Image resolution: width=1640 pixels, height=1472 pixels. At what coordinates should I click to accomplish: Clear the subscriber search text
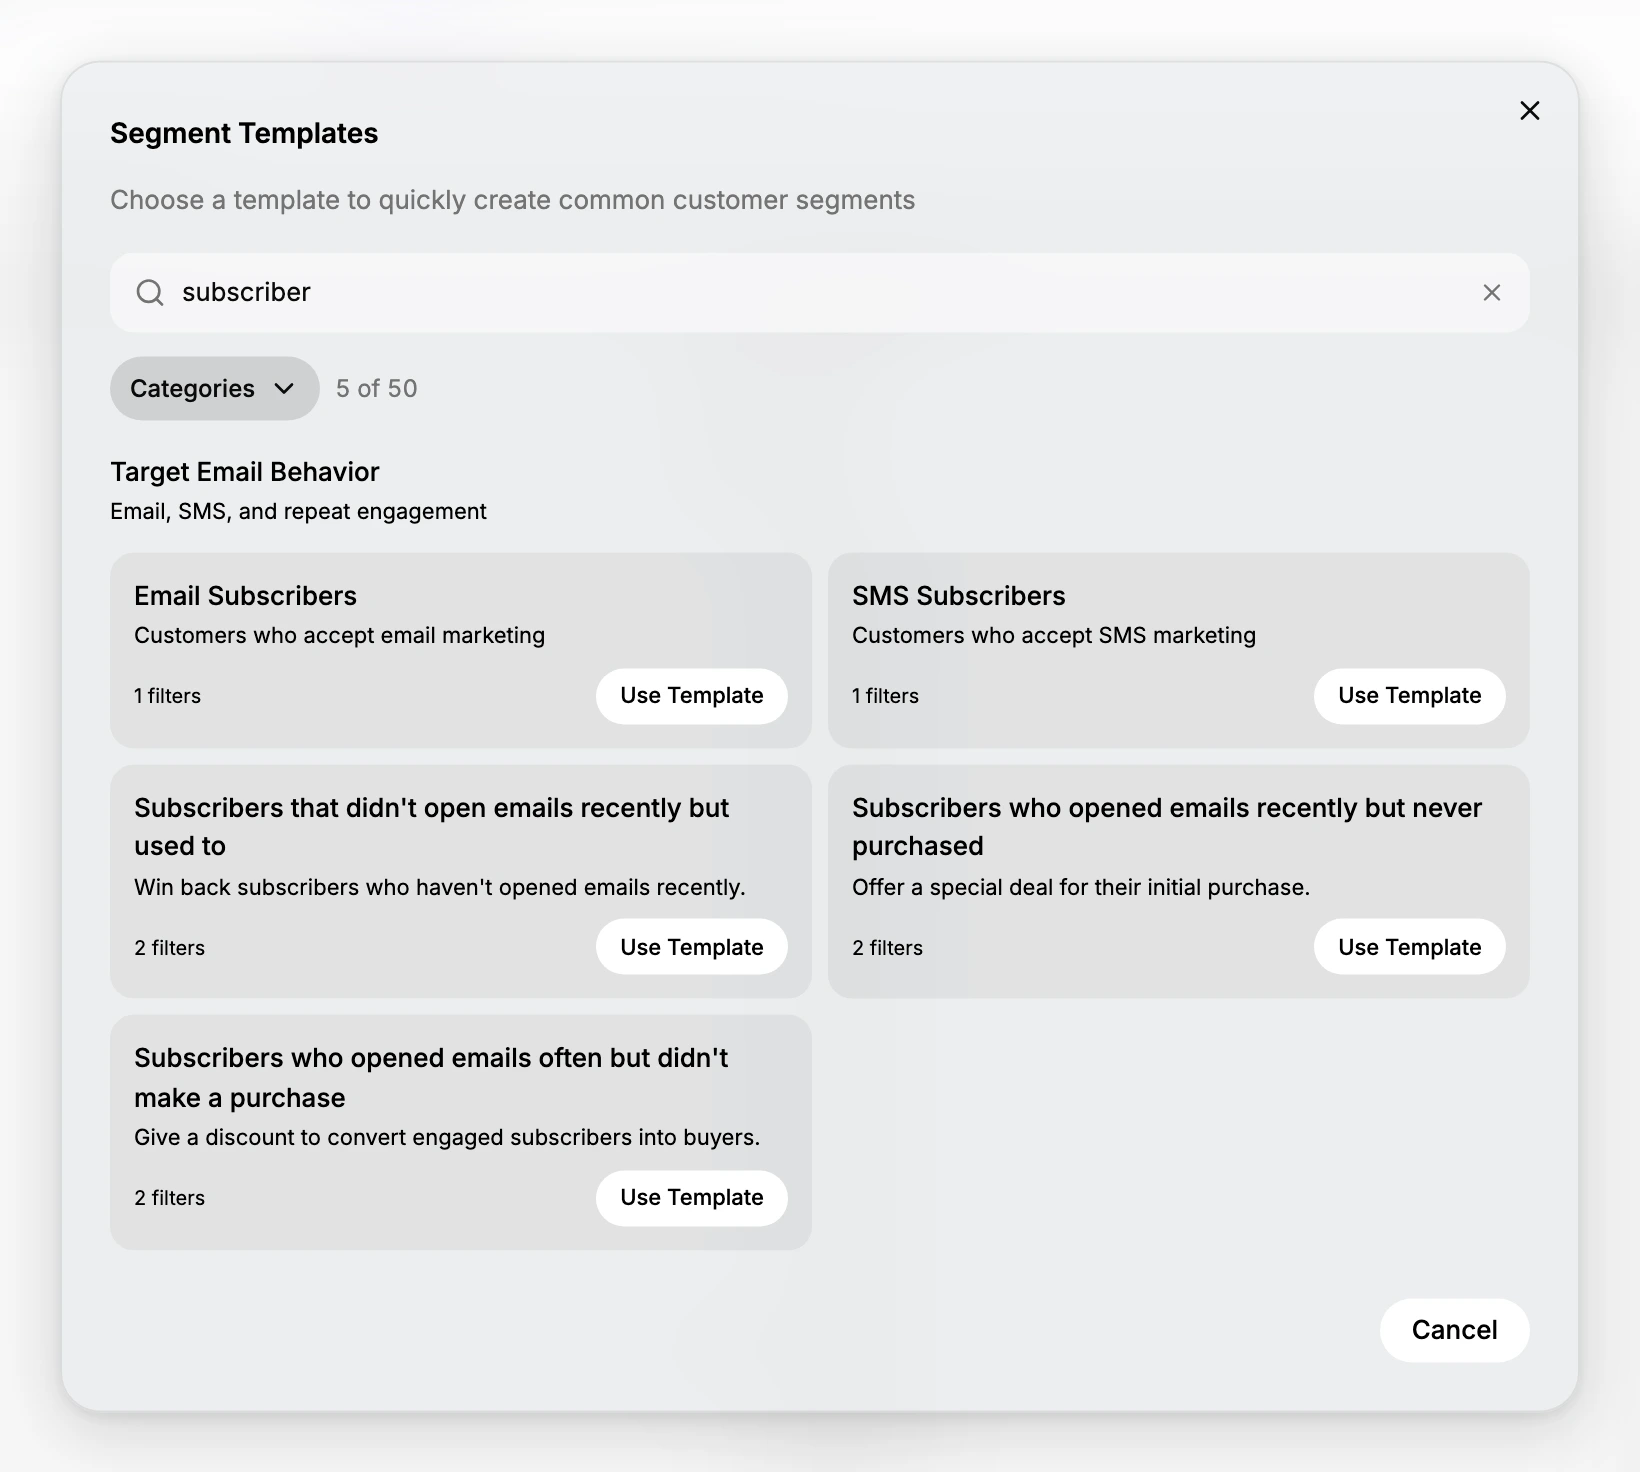[x=1491, y=293]
